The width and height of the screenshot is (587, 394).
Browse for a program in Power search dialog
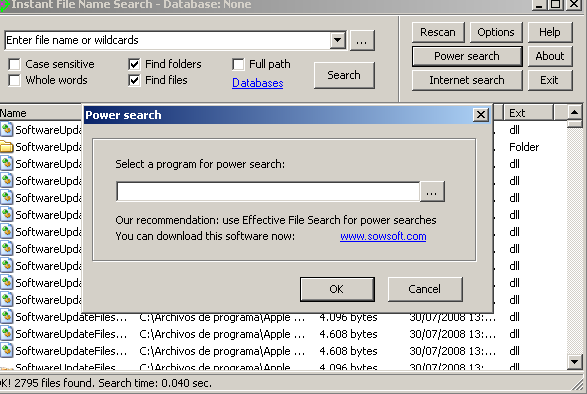tap(432, 192)
